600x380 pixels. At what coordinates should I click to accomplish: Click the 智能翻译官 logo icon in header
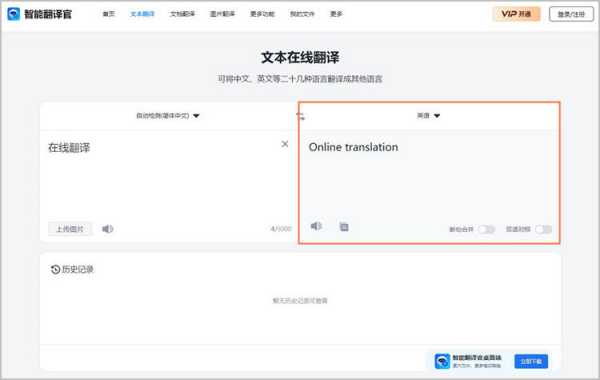pos(13,14)
